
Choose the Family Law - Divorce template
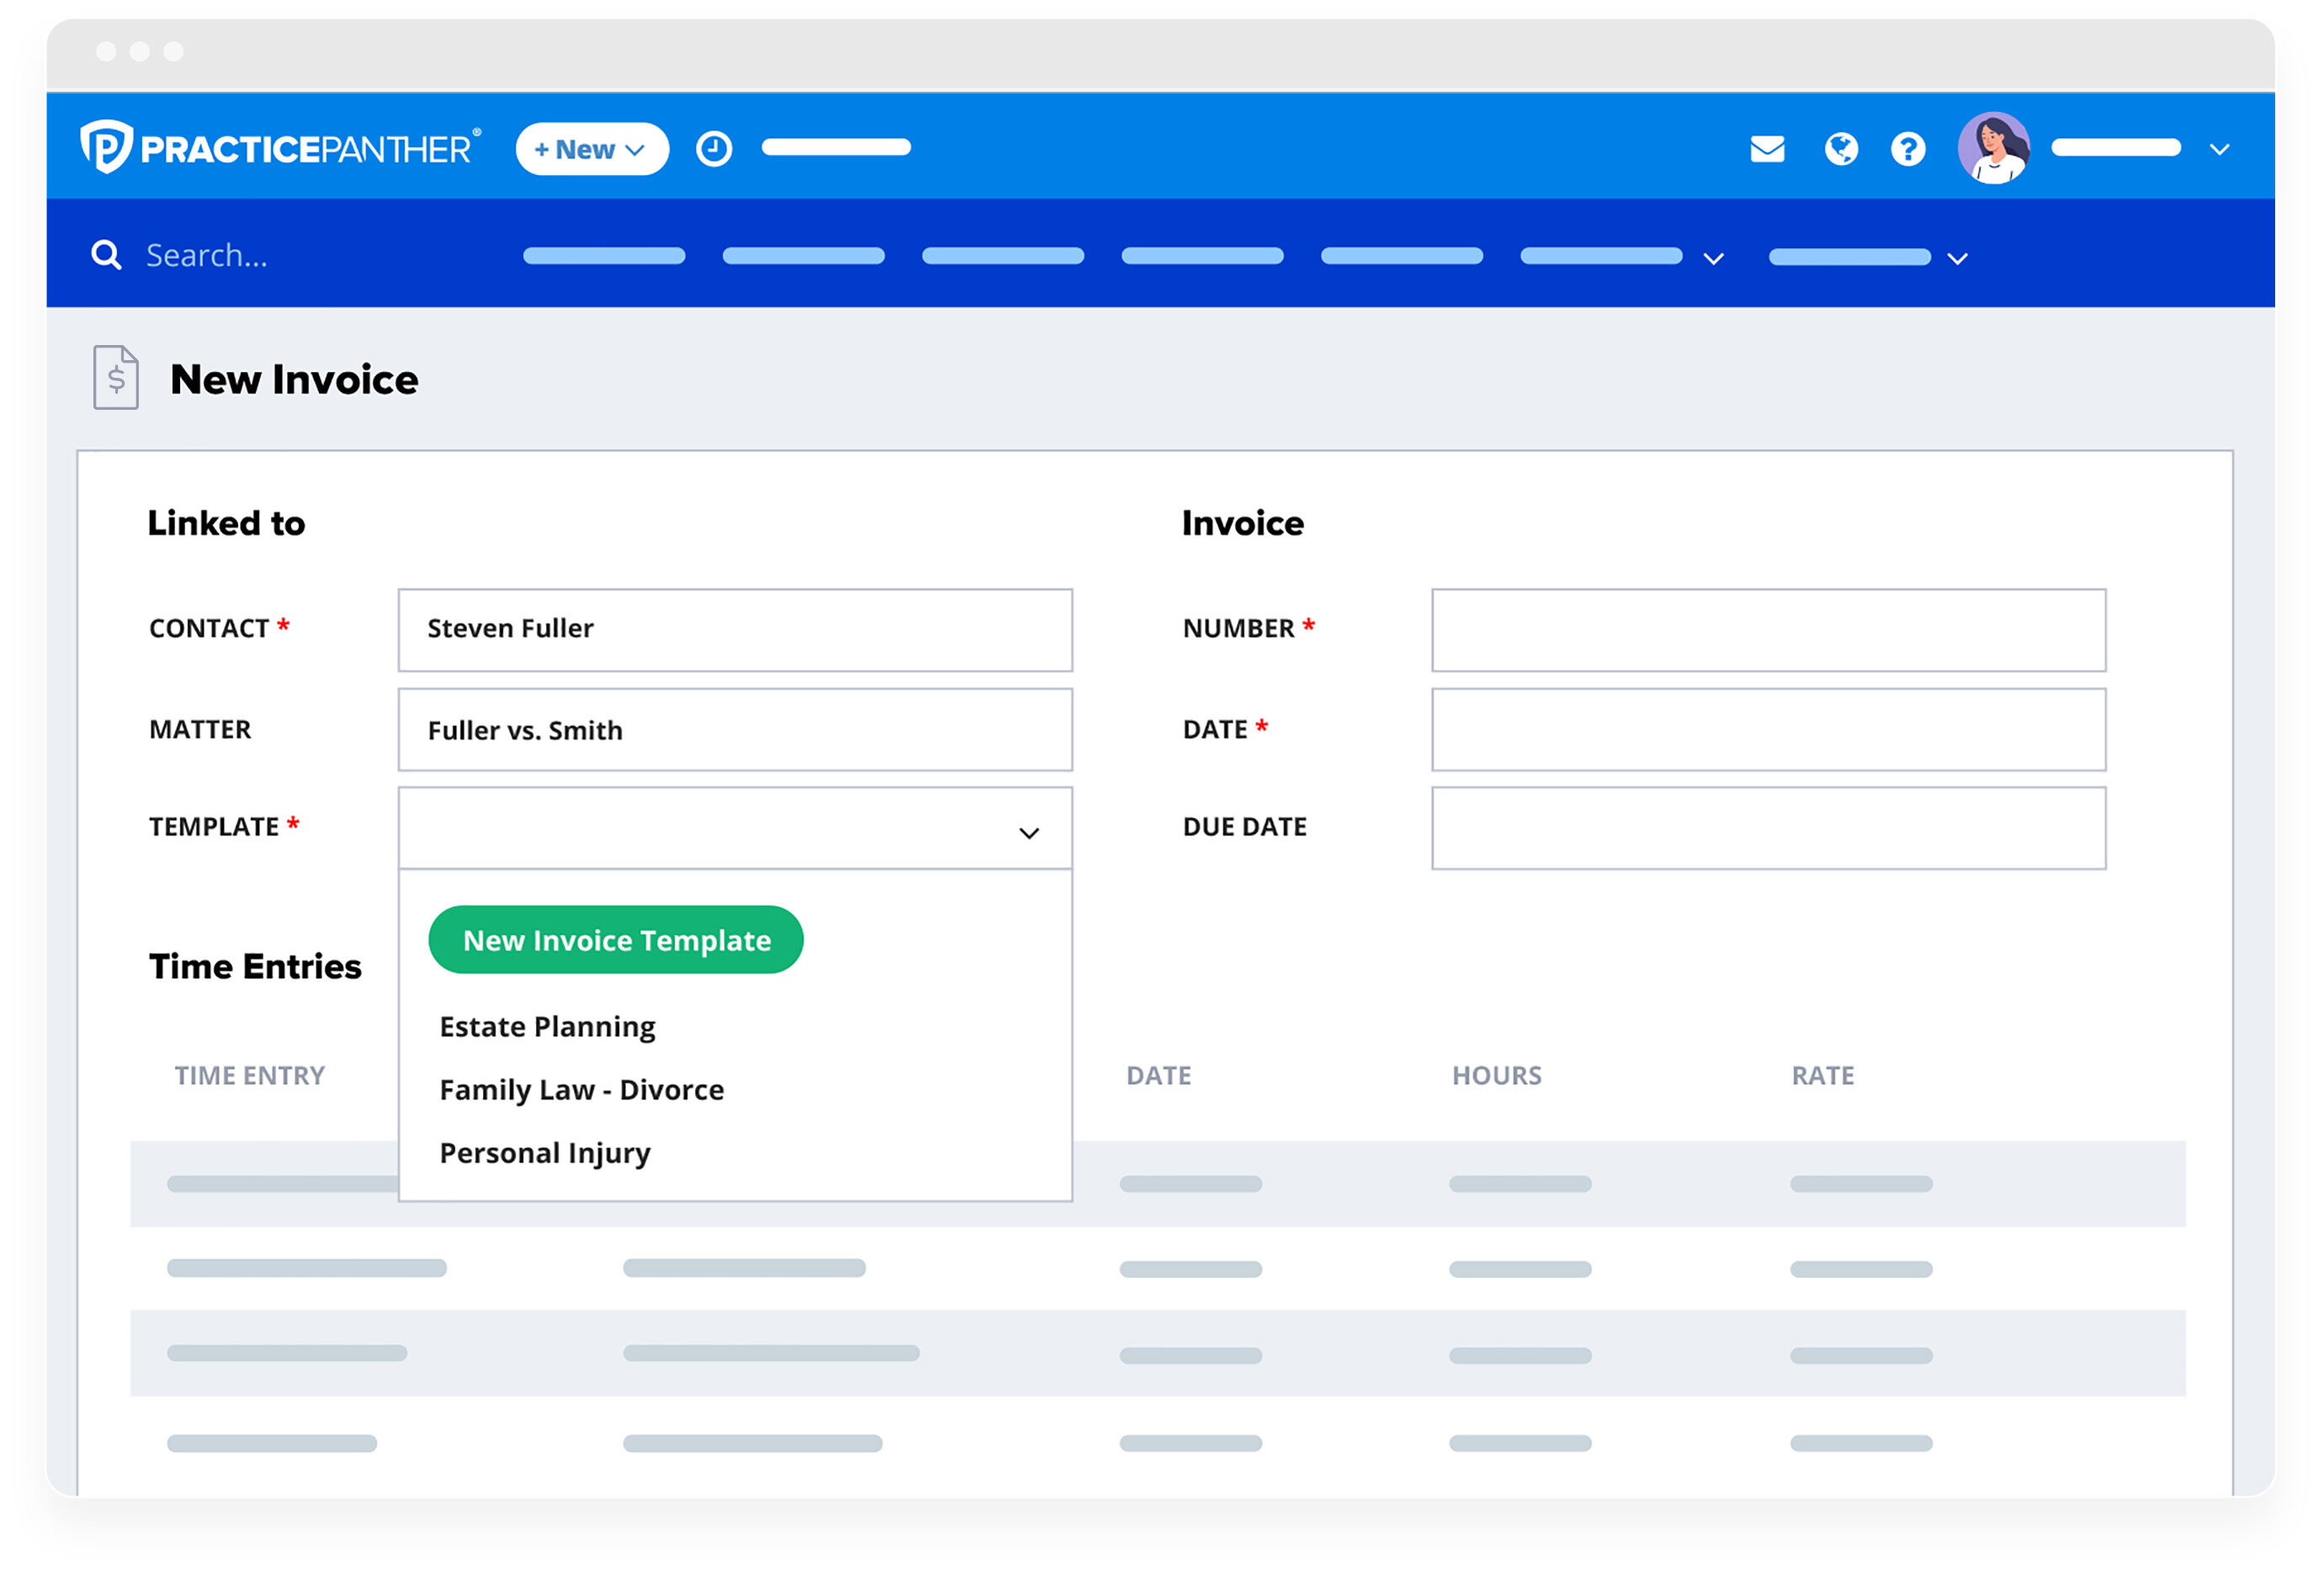point(582,1089)
